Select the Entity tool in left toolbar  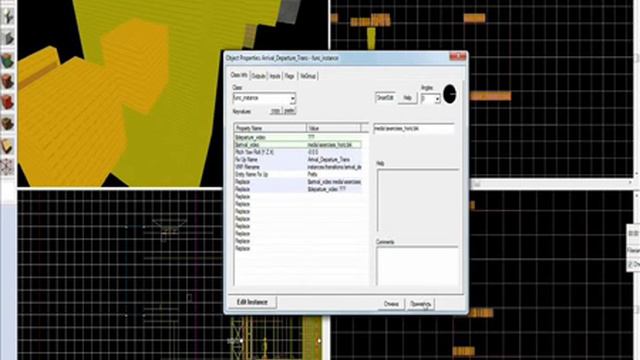[x=8, y=16]
